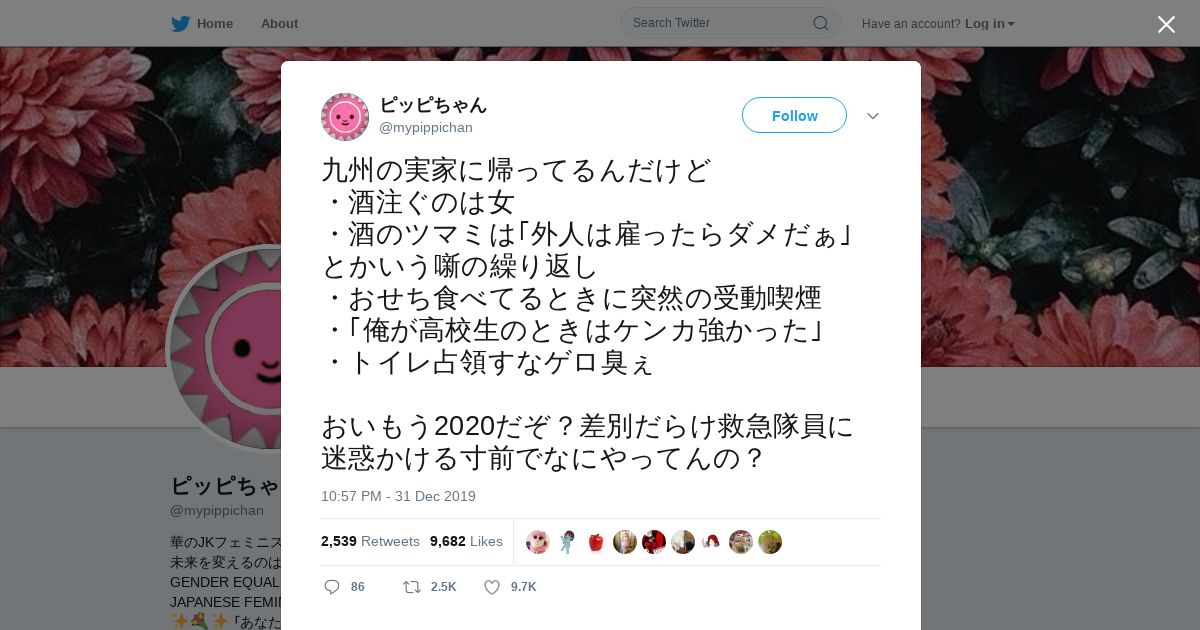Click the first liker avatar in row
The width and height of the screenshot is (1200, 630).
[538, 542]
